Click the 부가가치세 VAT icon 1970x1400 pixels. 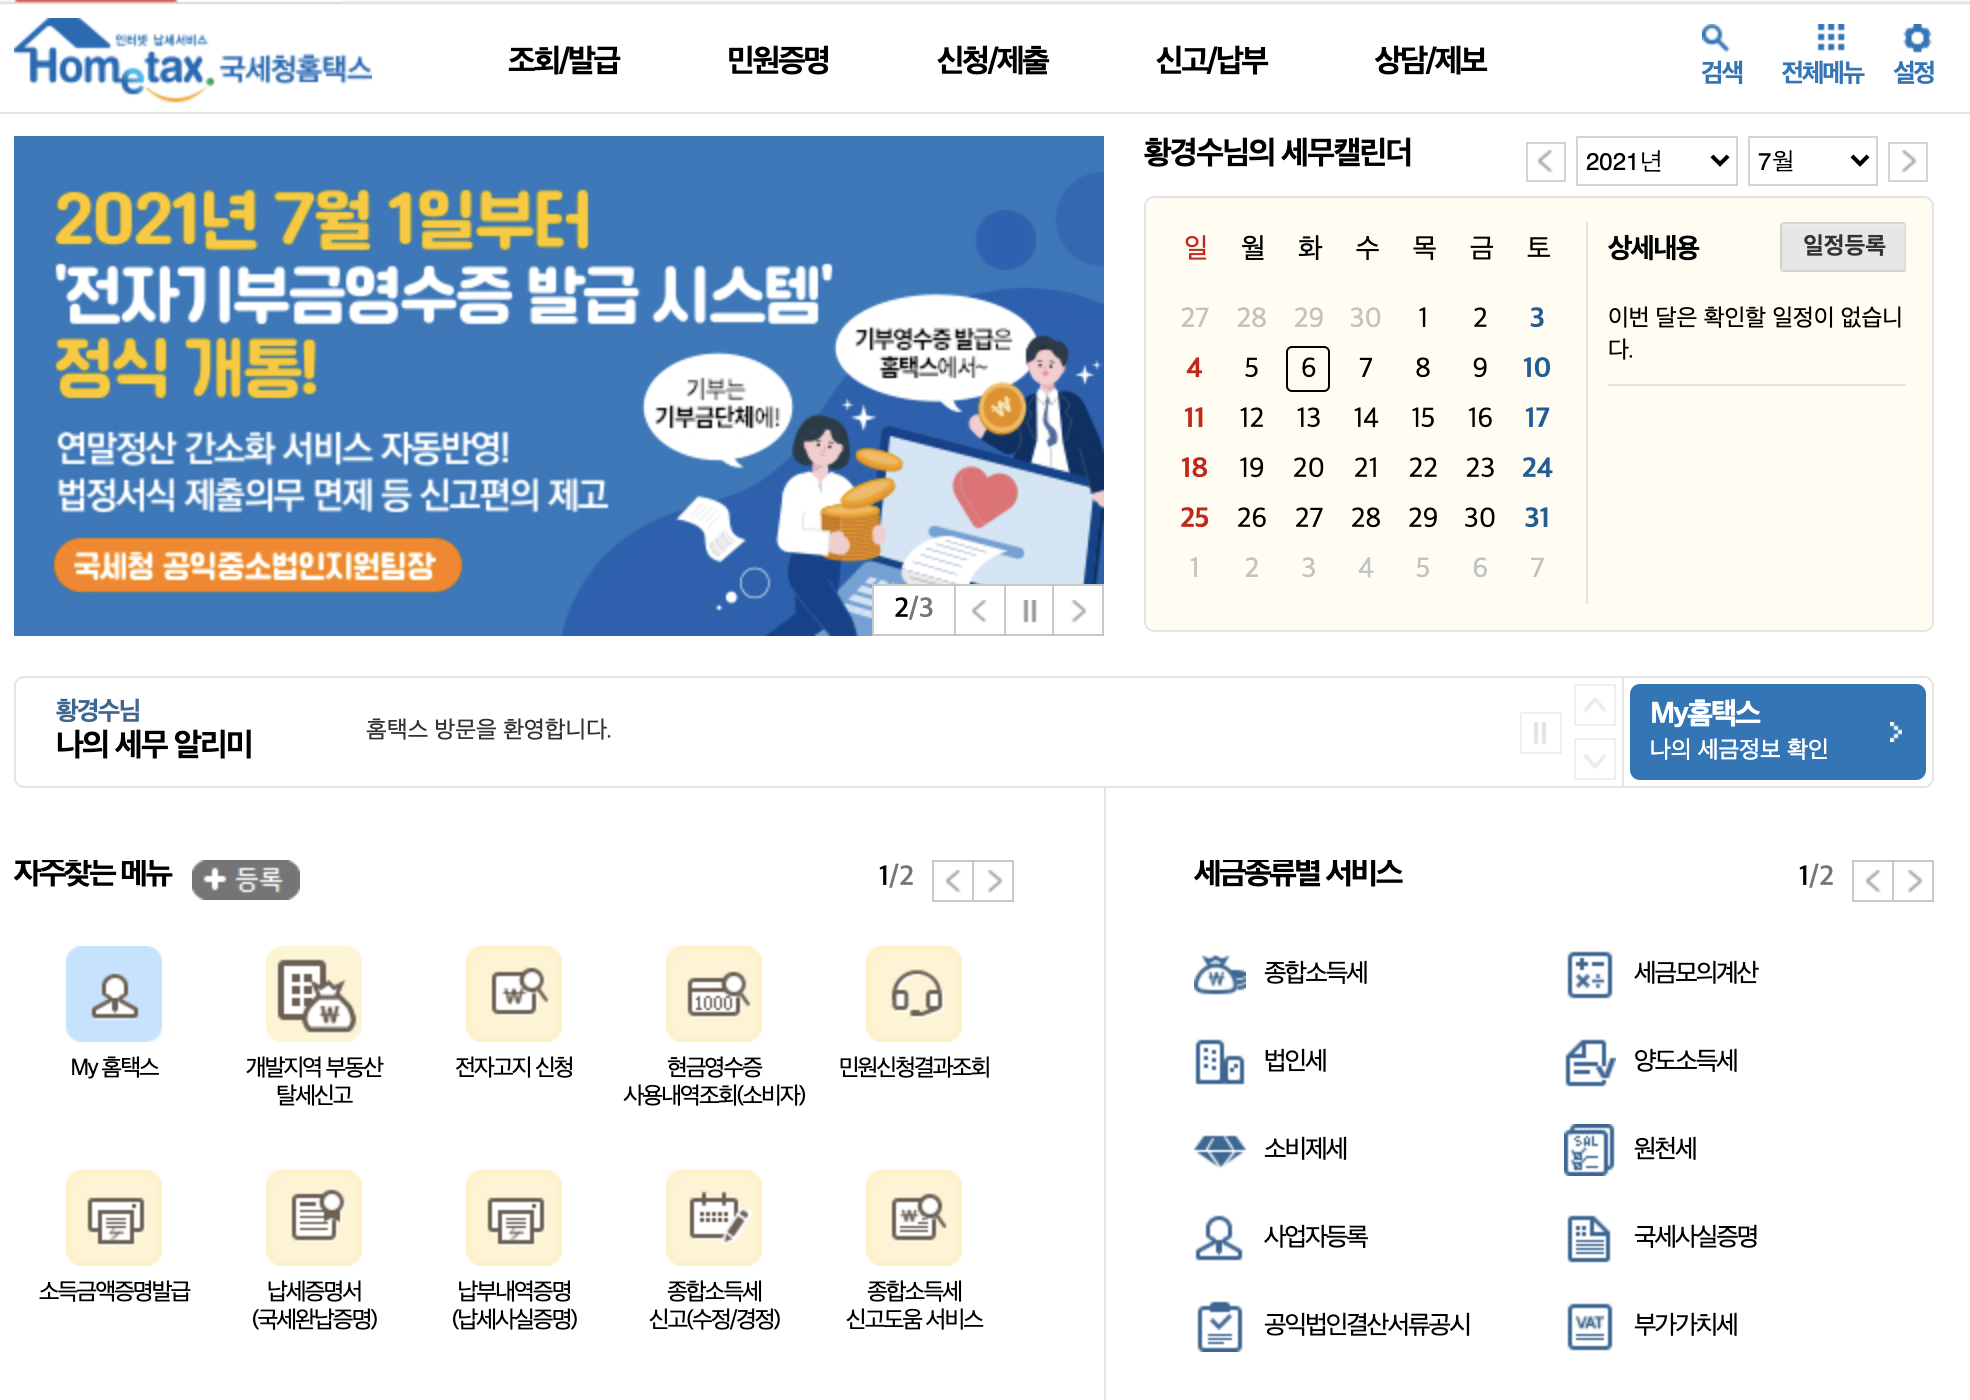point(1589,1326)
